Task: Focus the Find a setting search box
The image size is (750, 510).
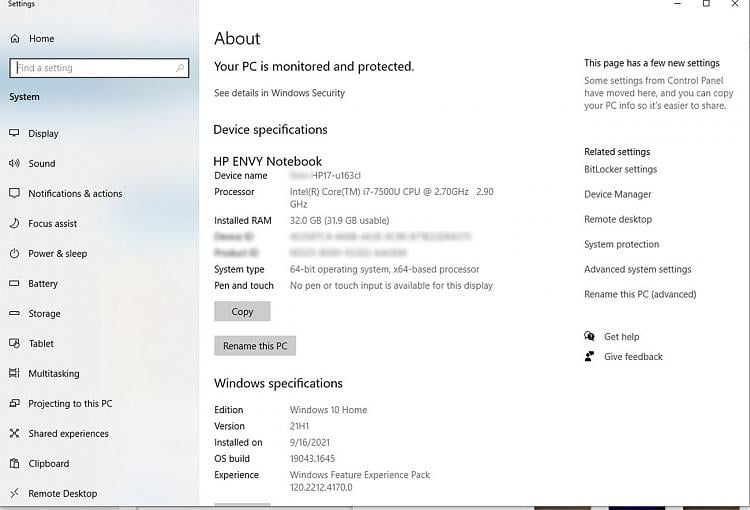Action: (99, 68)
